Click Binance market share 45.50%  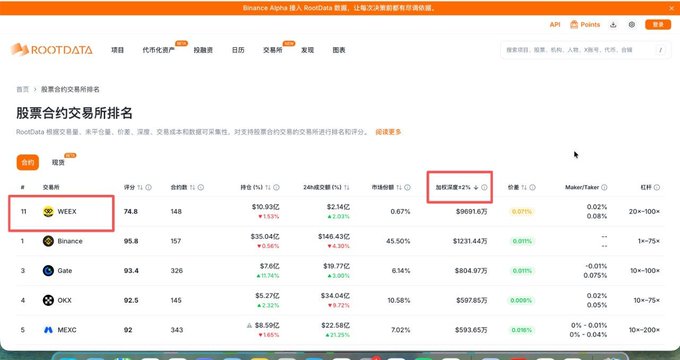(x=398, y=241)
